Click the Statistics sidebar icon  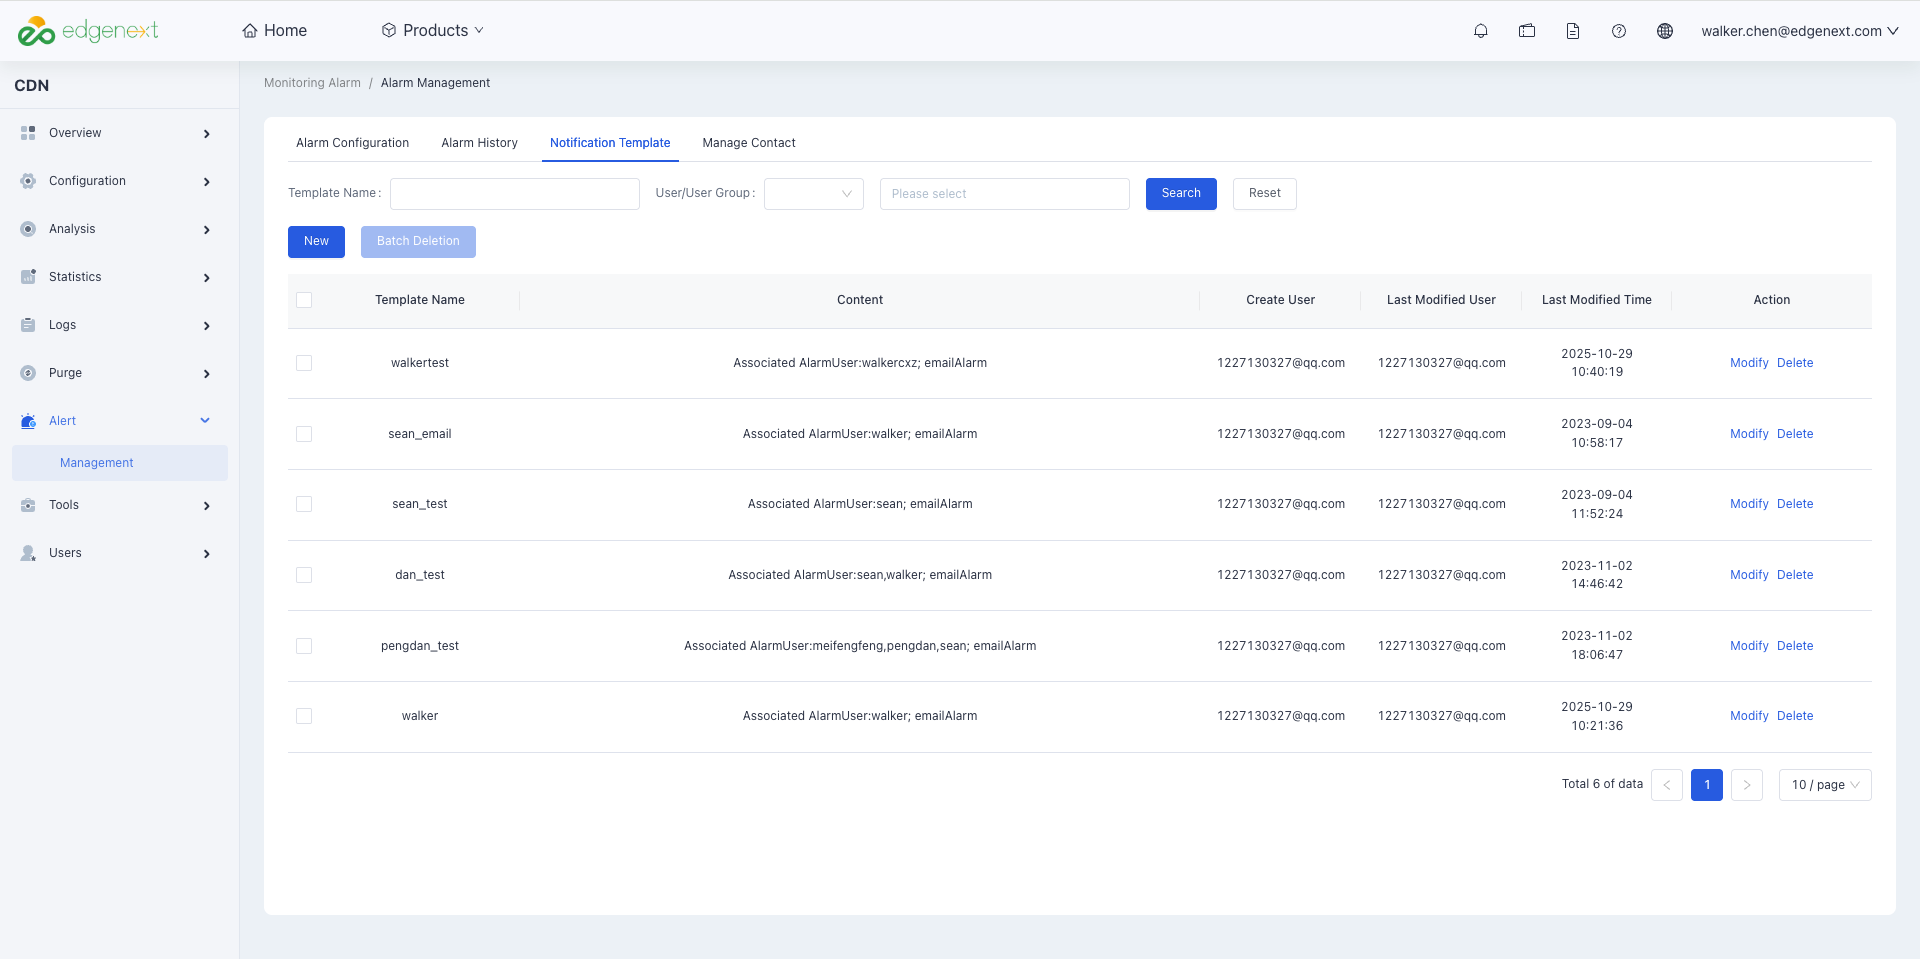(x=28, y=277)
